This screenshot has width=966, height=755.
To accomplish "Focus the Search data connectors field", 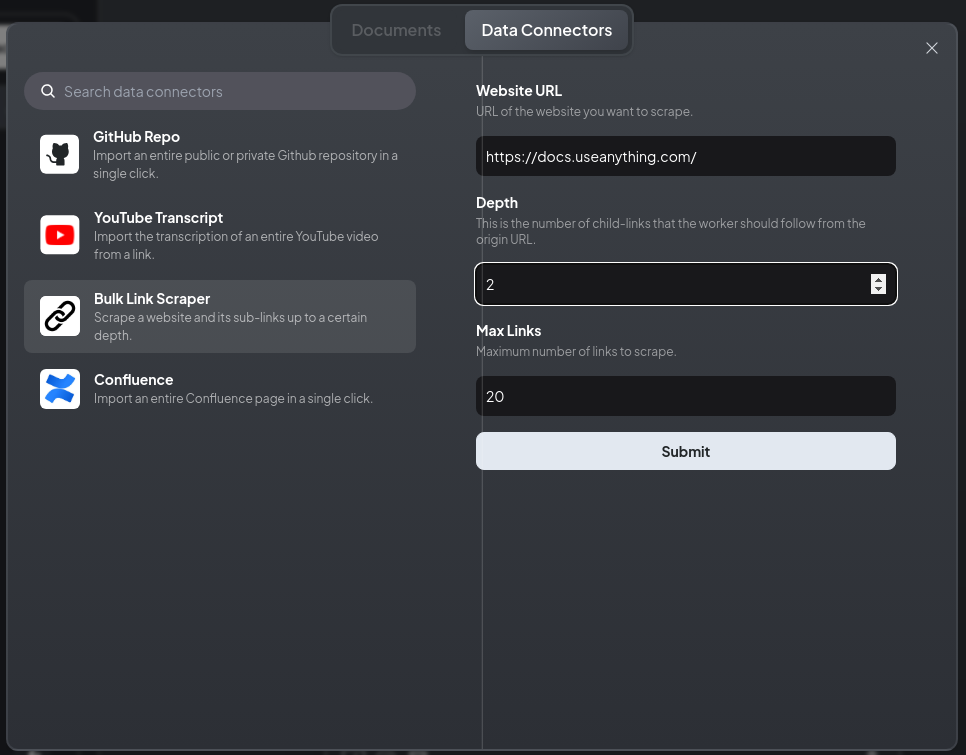I will tap(220, 91).
